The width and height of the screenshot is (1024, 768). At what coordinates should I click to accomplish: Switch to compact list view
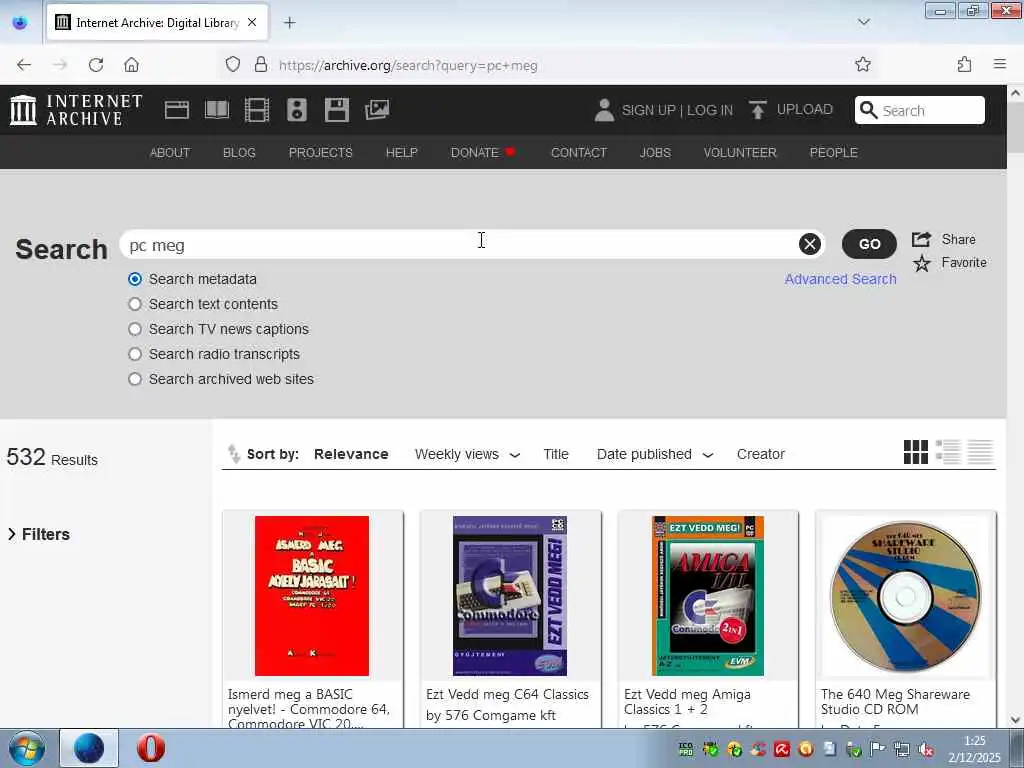pos(980,452)
